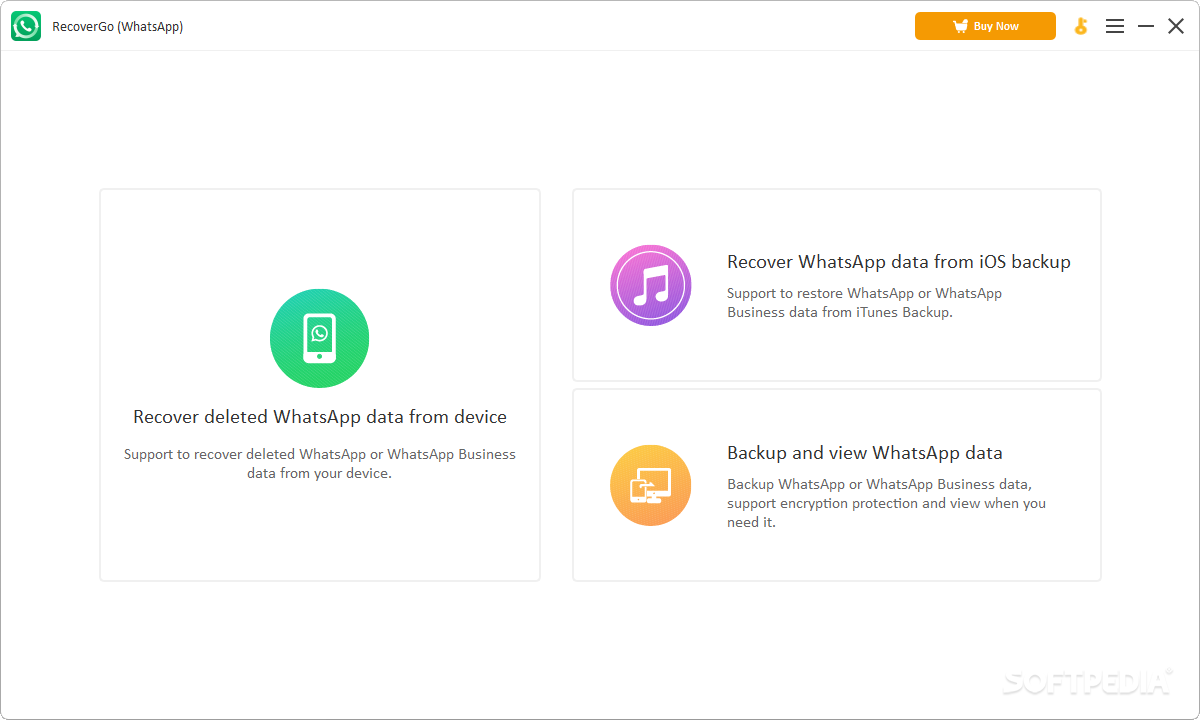The image size is (1200, 720).
Task: Select the purple iTunes music note icon
Action: [x=651, y=285]
